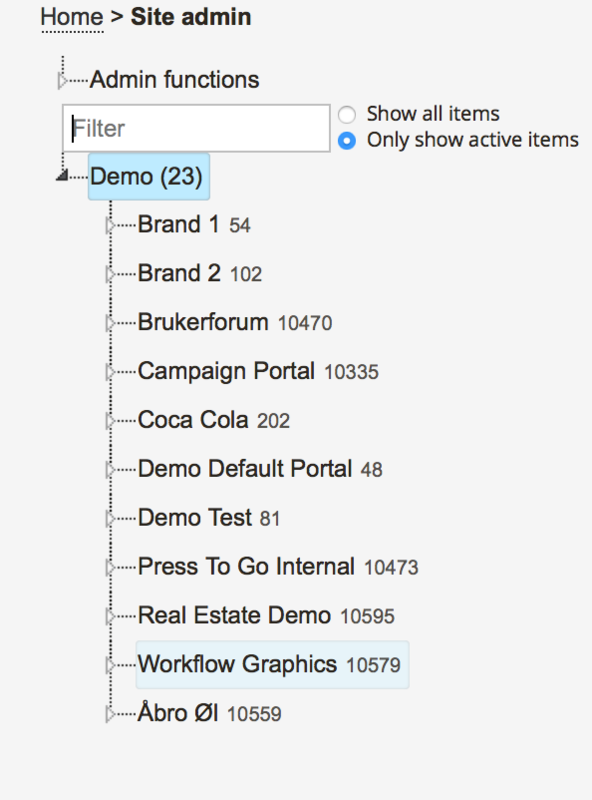The image size is (592, 800).
Task: Follow the Home breadcrumb link
Action: (72, 17)
